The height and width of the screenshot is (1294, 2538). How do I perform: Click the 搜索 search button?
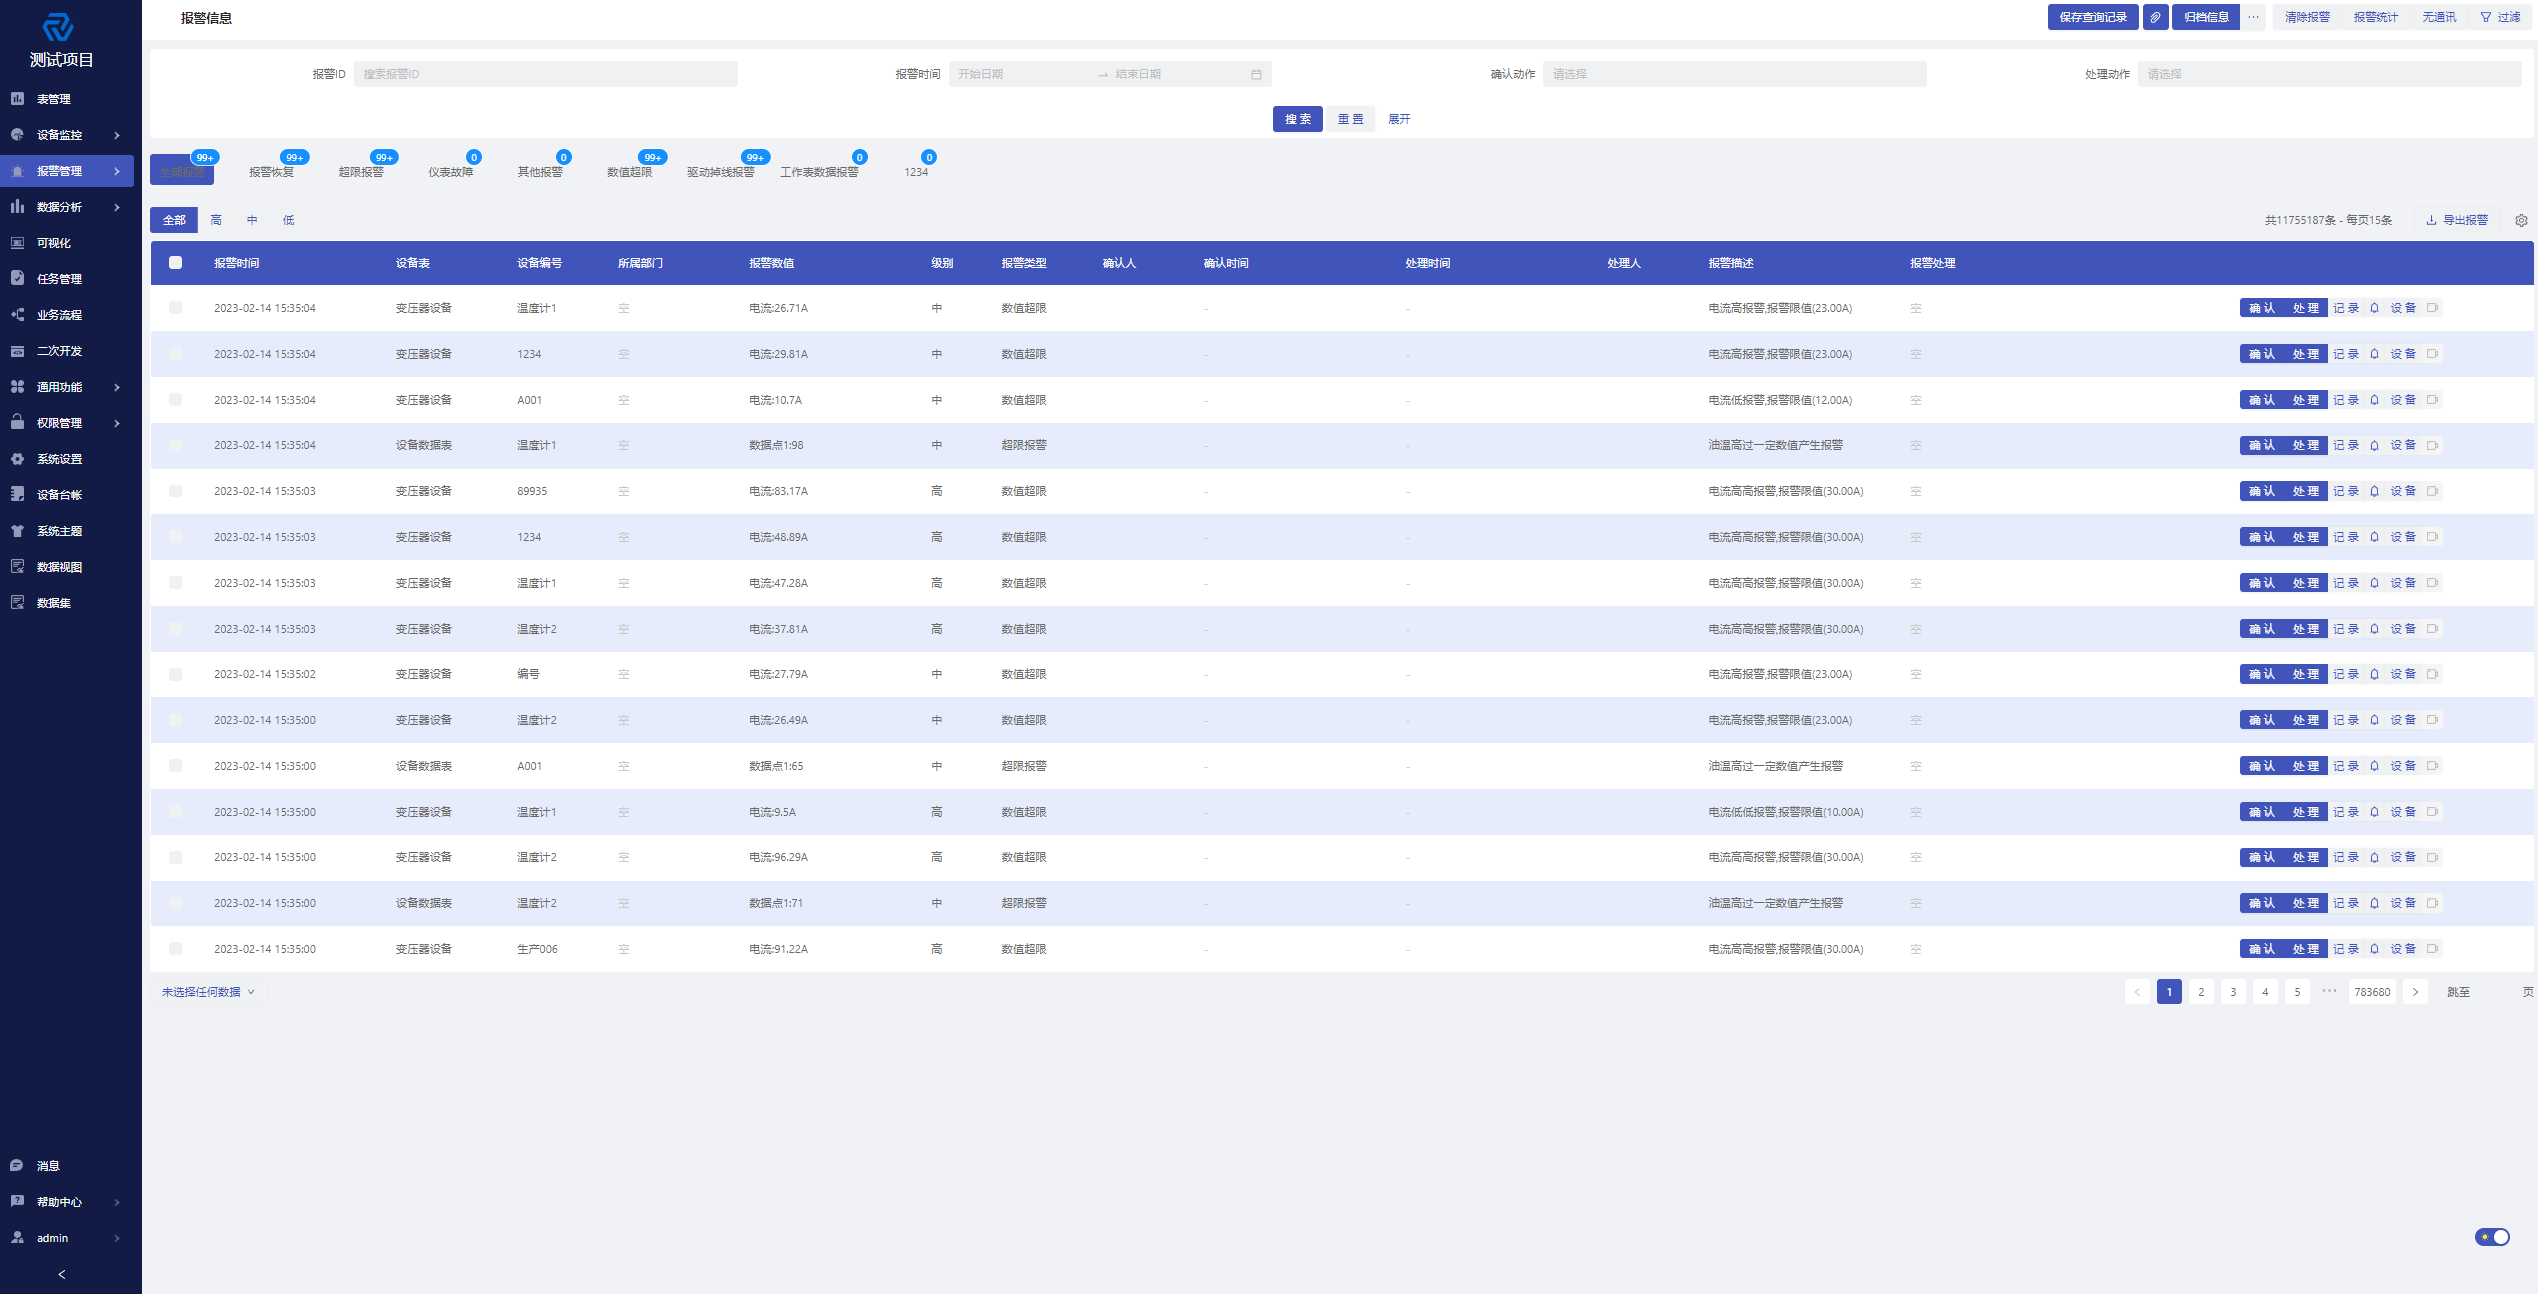click(x=1298, y=119)
